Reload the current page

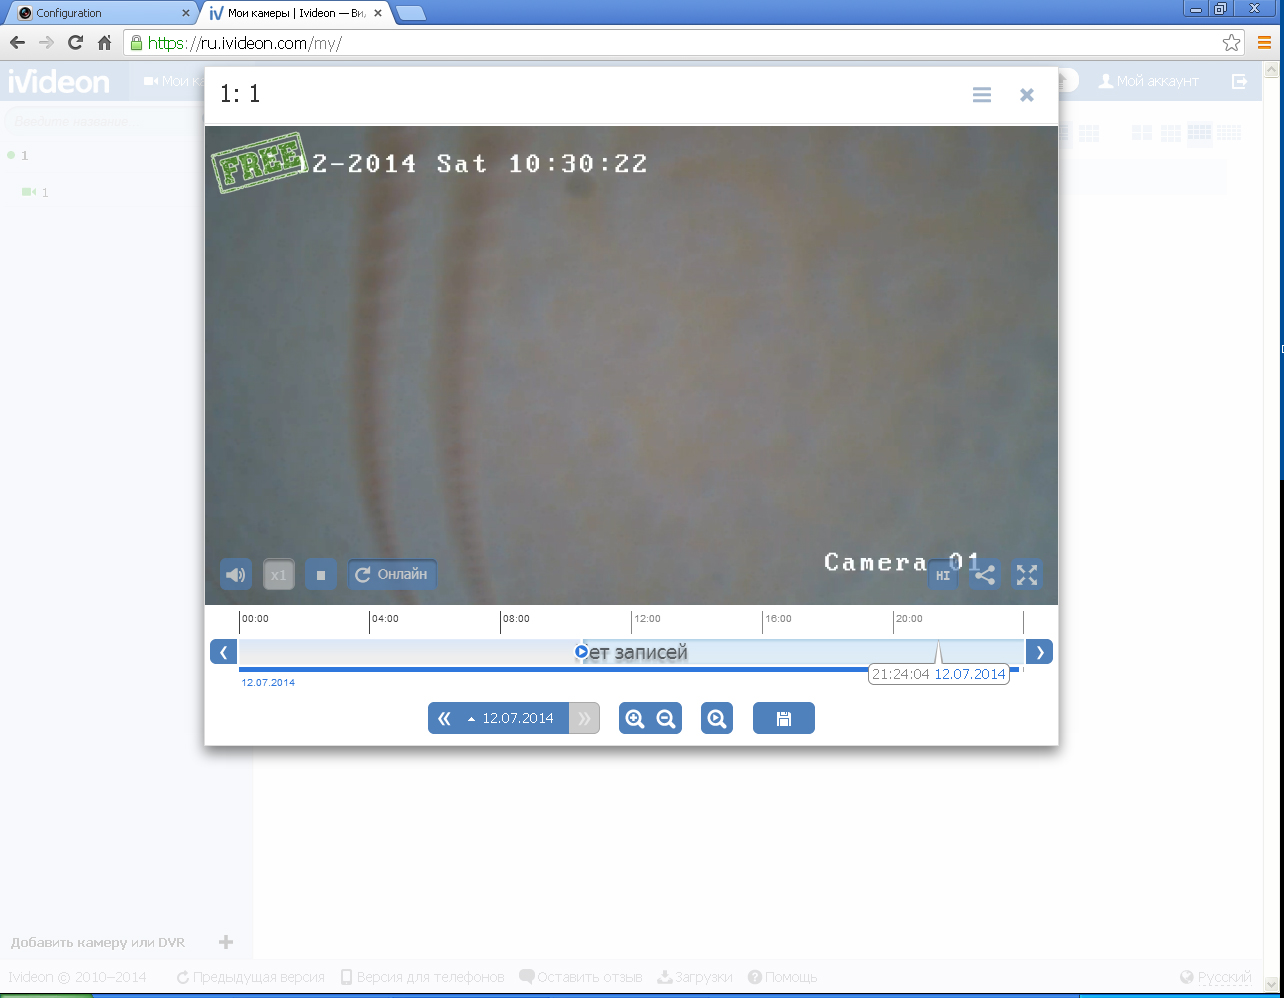click(75, 43)
